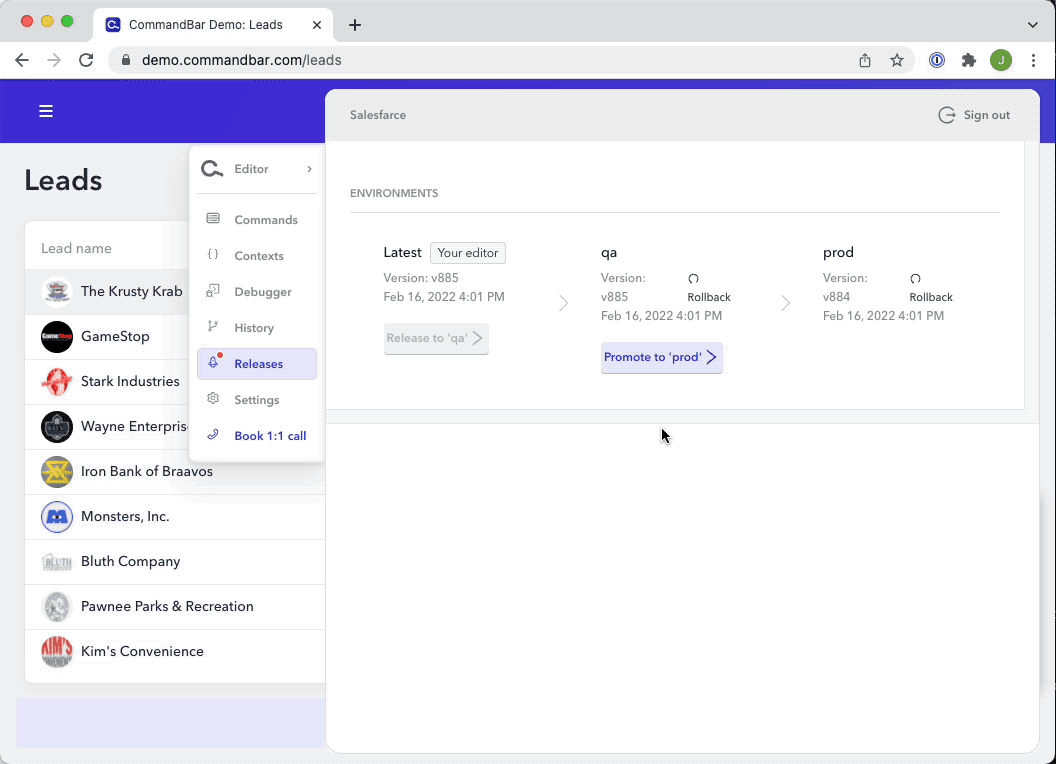The height and width of the screenshot is (764, 1056).
Task: Click the prod Rollback icon
Action: 916,279
